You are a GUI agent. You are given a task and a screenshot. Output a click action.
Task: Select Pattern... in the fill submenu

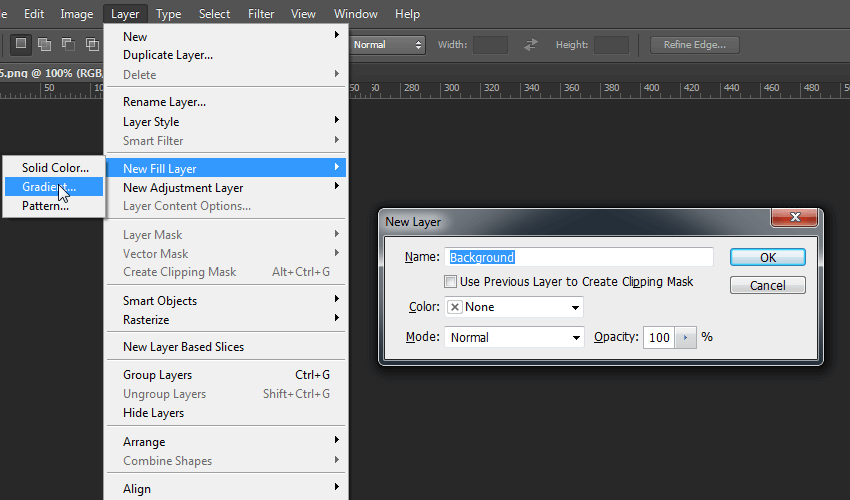coord(45,206)
